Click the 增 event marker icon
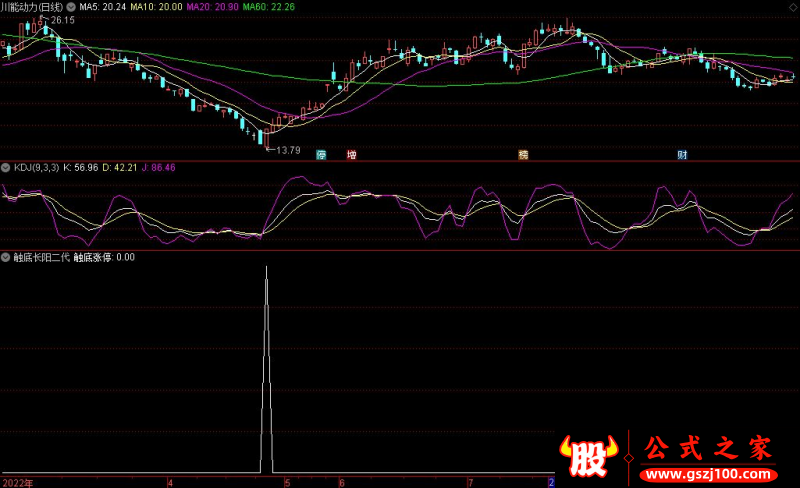This screenshot has width=800, height=488. pos(351,155)
